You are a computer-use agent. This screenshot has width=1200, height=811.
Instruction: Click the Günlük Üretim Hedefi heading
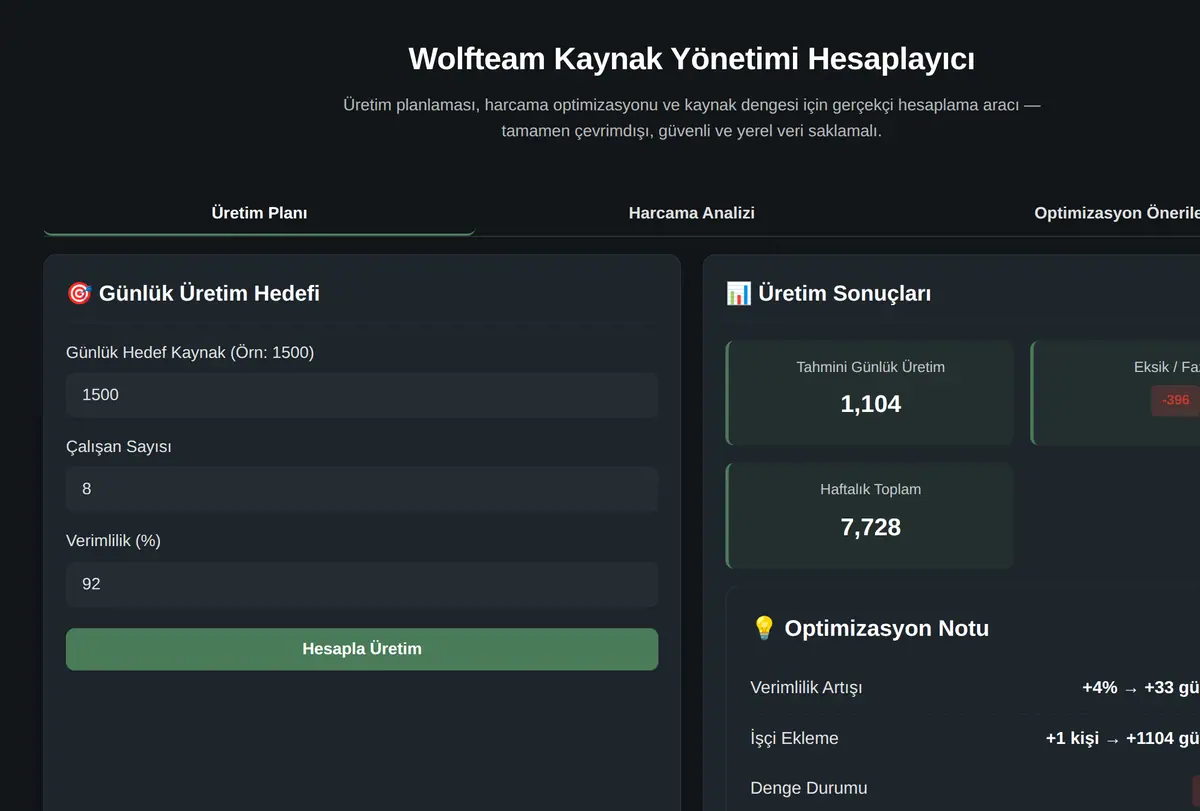209,293
